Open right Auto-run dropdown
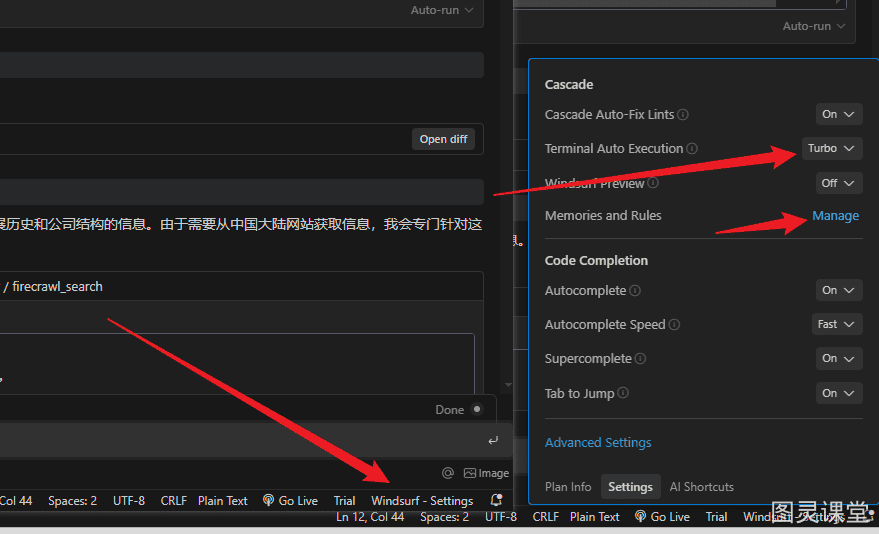Viewport: 879px width, 534px height. coord(814,26)
